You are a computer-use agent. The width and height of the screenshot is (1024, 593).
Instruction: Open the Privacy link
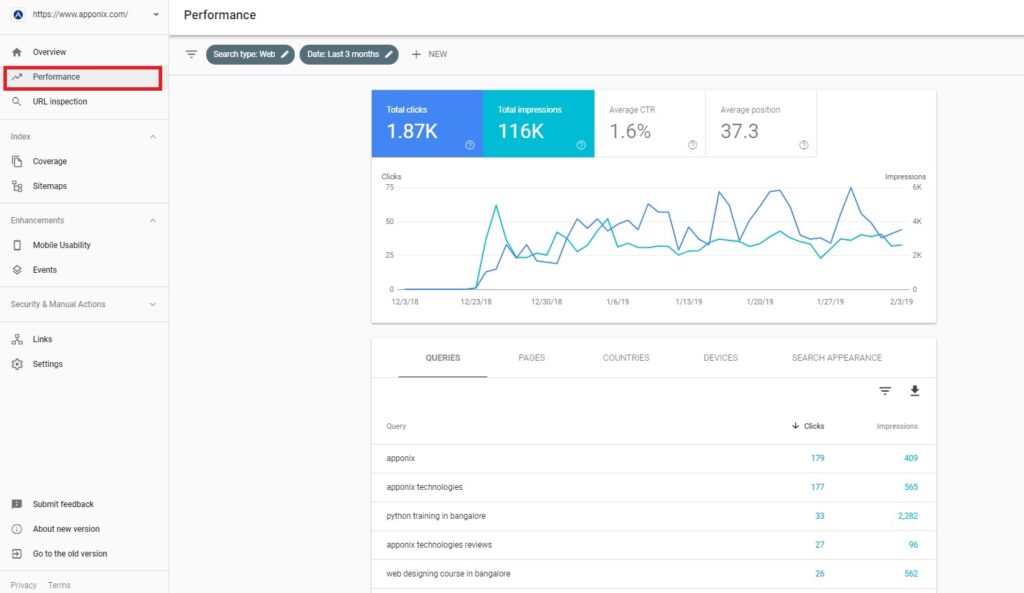(x=24, y=585)
